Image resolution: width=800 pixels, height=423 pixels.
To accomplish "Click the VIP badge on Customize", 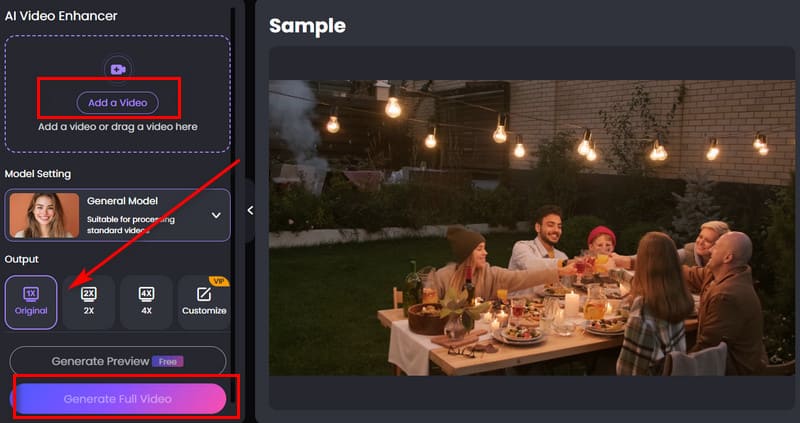I will (219, 281).
